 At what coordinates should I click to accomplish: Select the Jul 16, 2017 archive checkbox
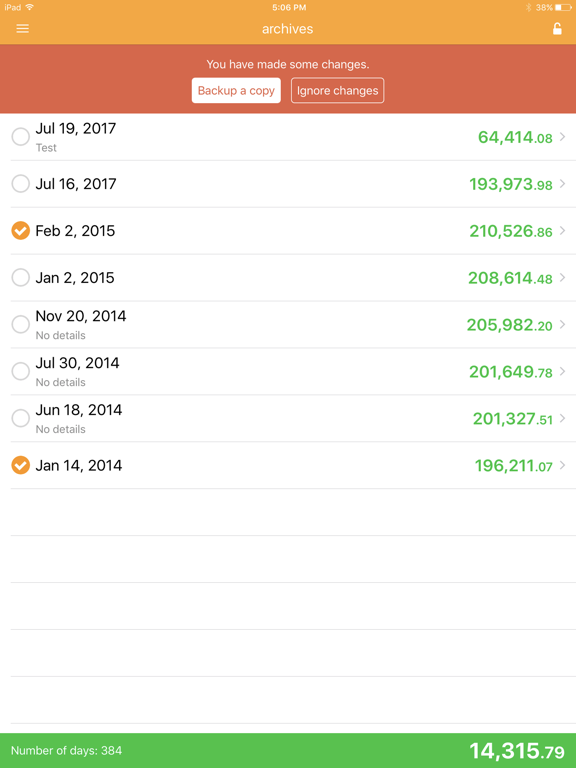click(x=21, y=184)
